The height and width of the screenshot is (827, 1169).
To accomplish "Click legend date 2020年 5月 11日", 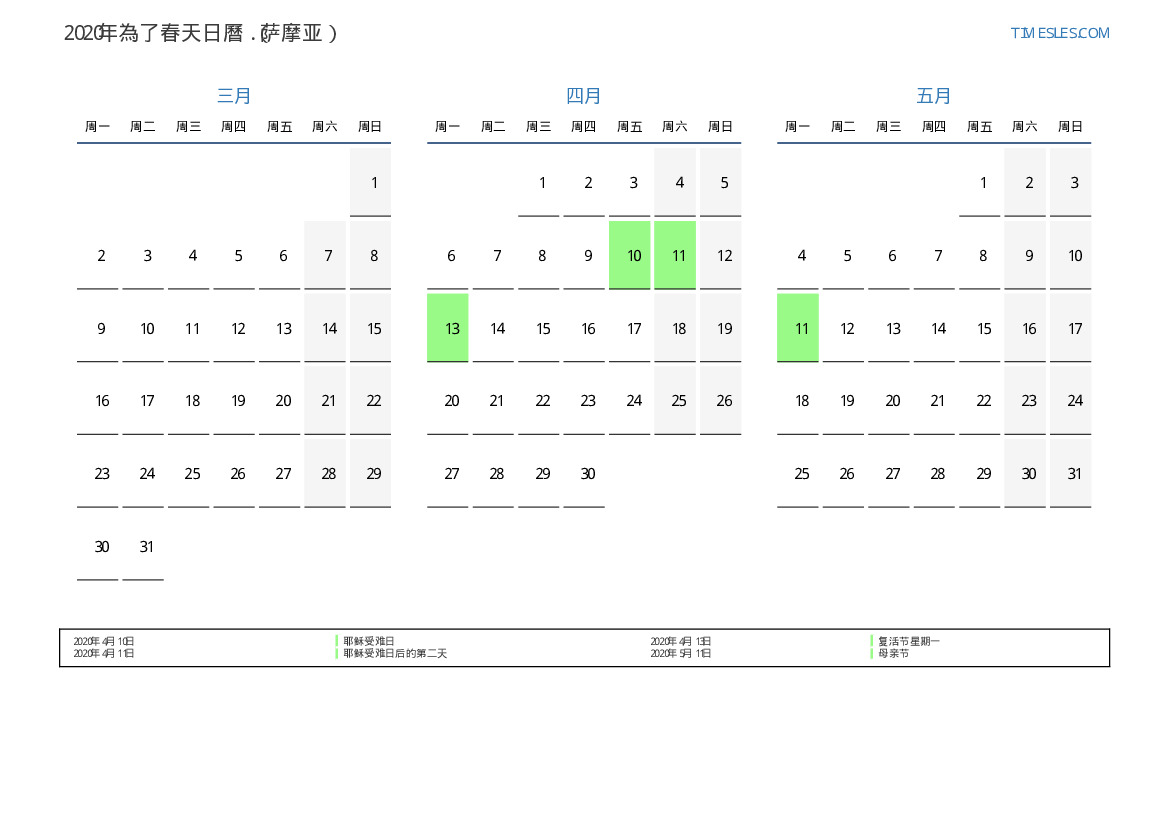I will [681, 653].
